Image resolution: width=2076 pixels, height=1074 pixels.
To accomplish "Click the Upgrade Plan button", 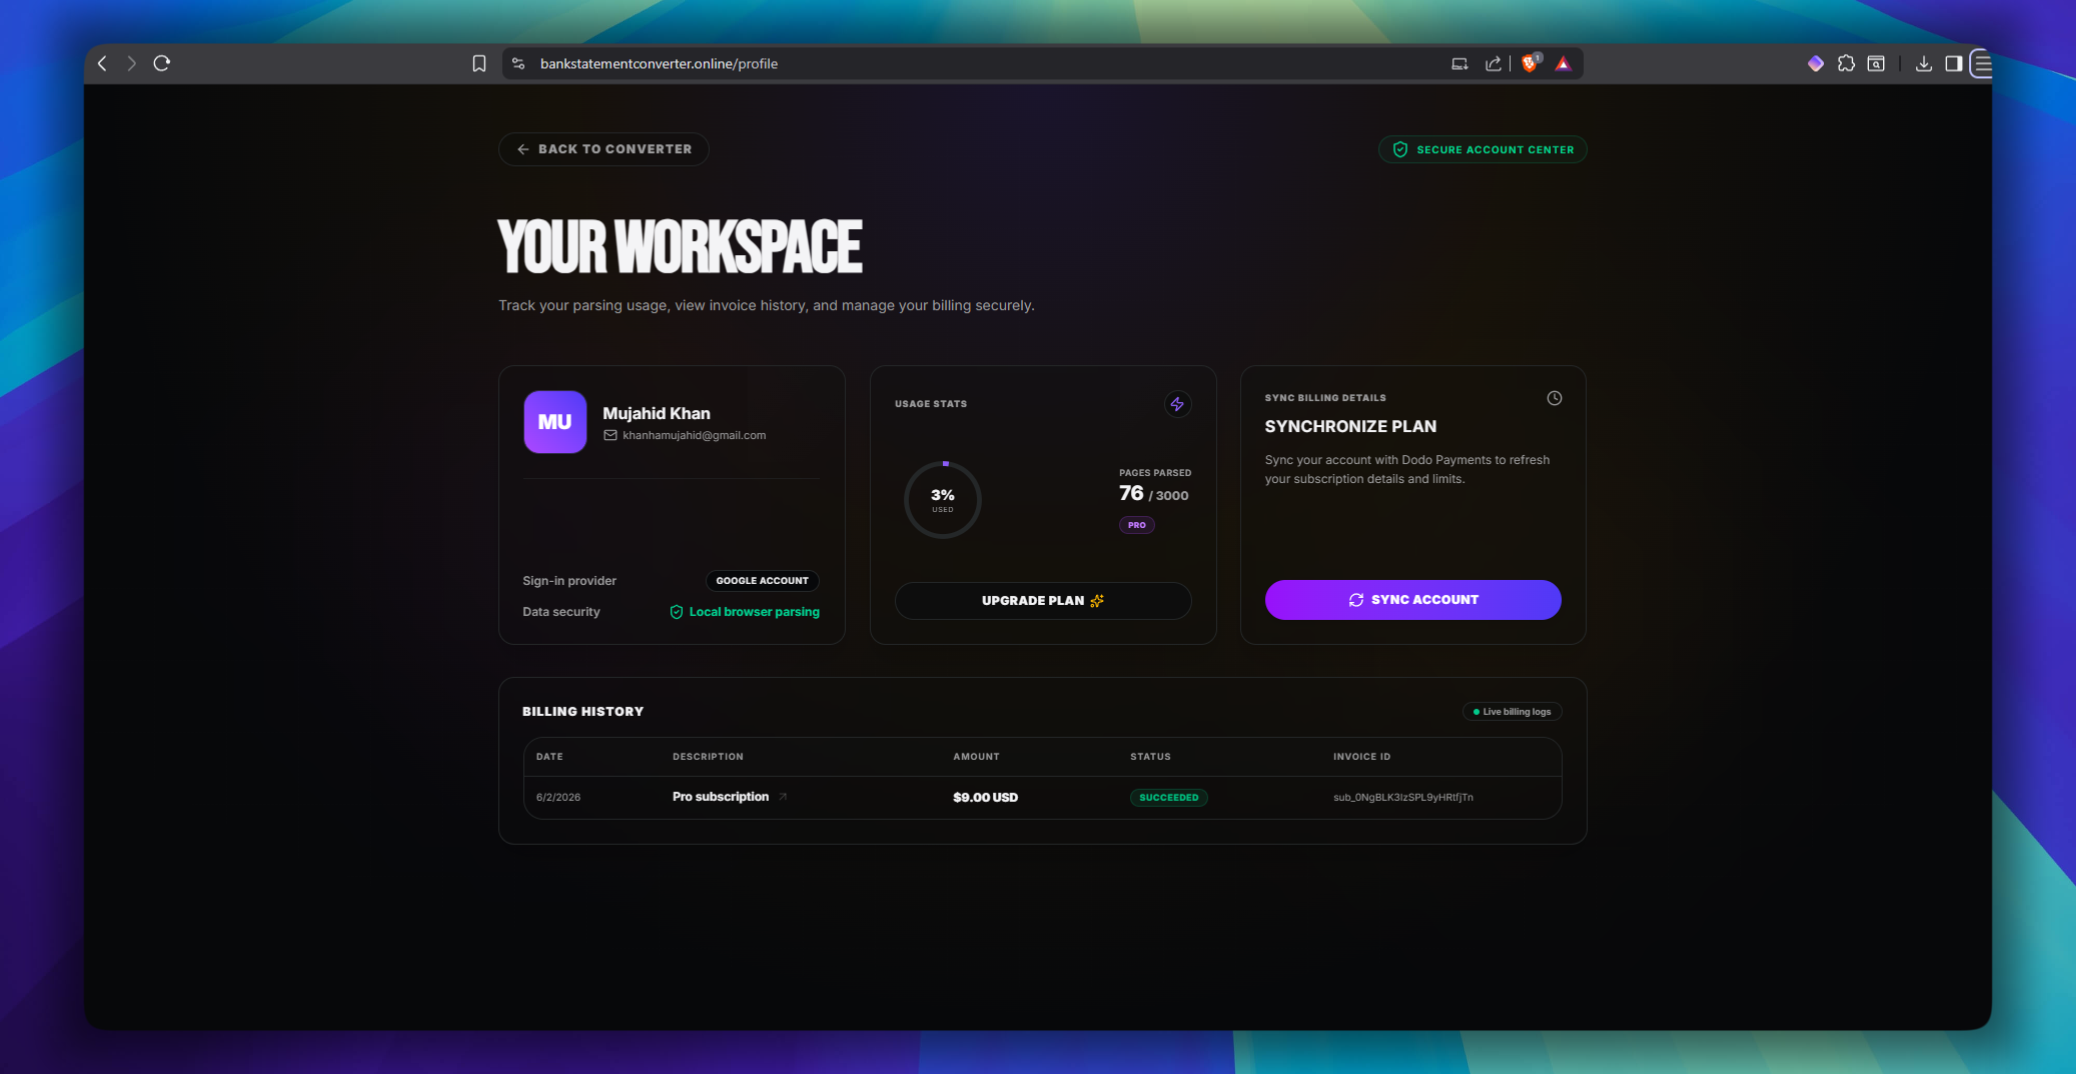I will (1043, 601).
